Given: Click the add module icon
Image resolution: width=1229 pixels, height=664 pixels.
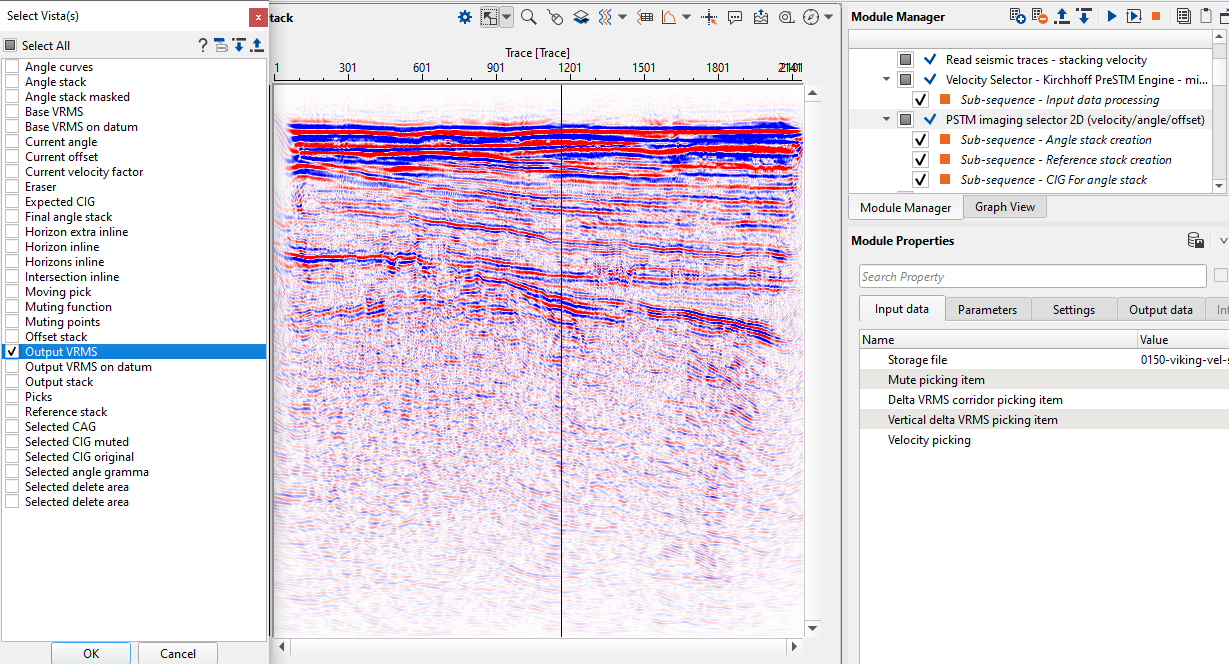Looking at the screenshot, I should coord(1017,16).
